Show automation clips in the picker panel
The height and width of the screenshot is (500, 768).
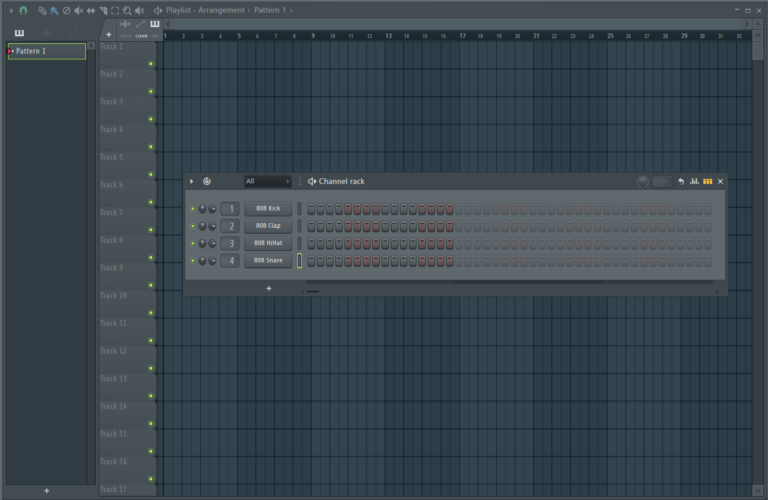(73, 33)
